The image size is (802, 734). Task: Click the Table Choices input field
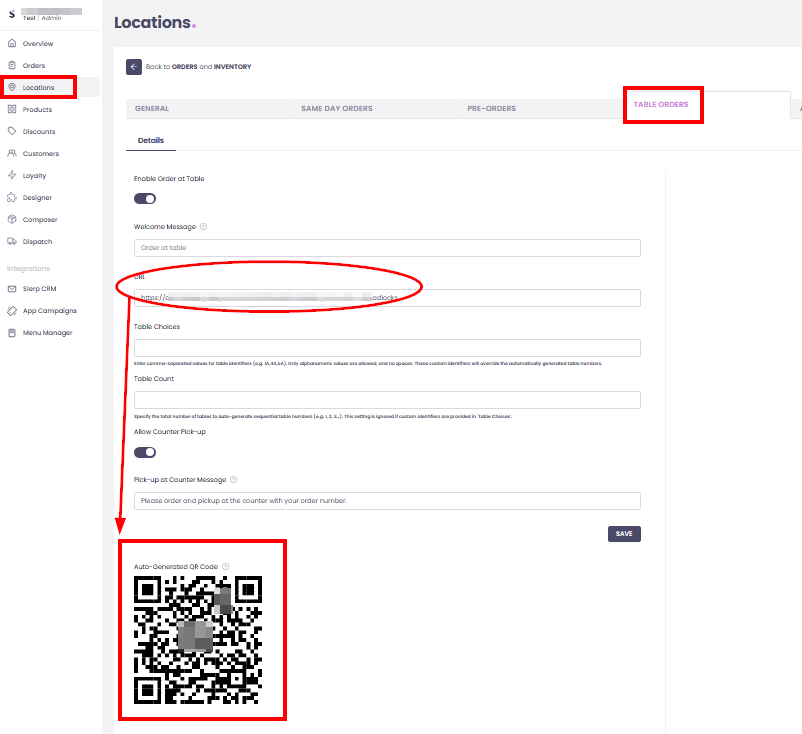click(387, 348)
